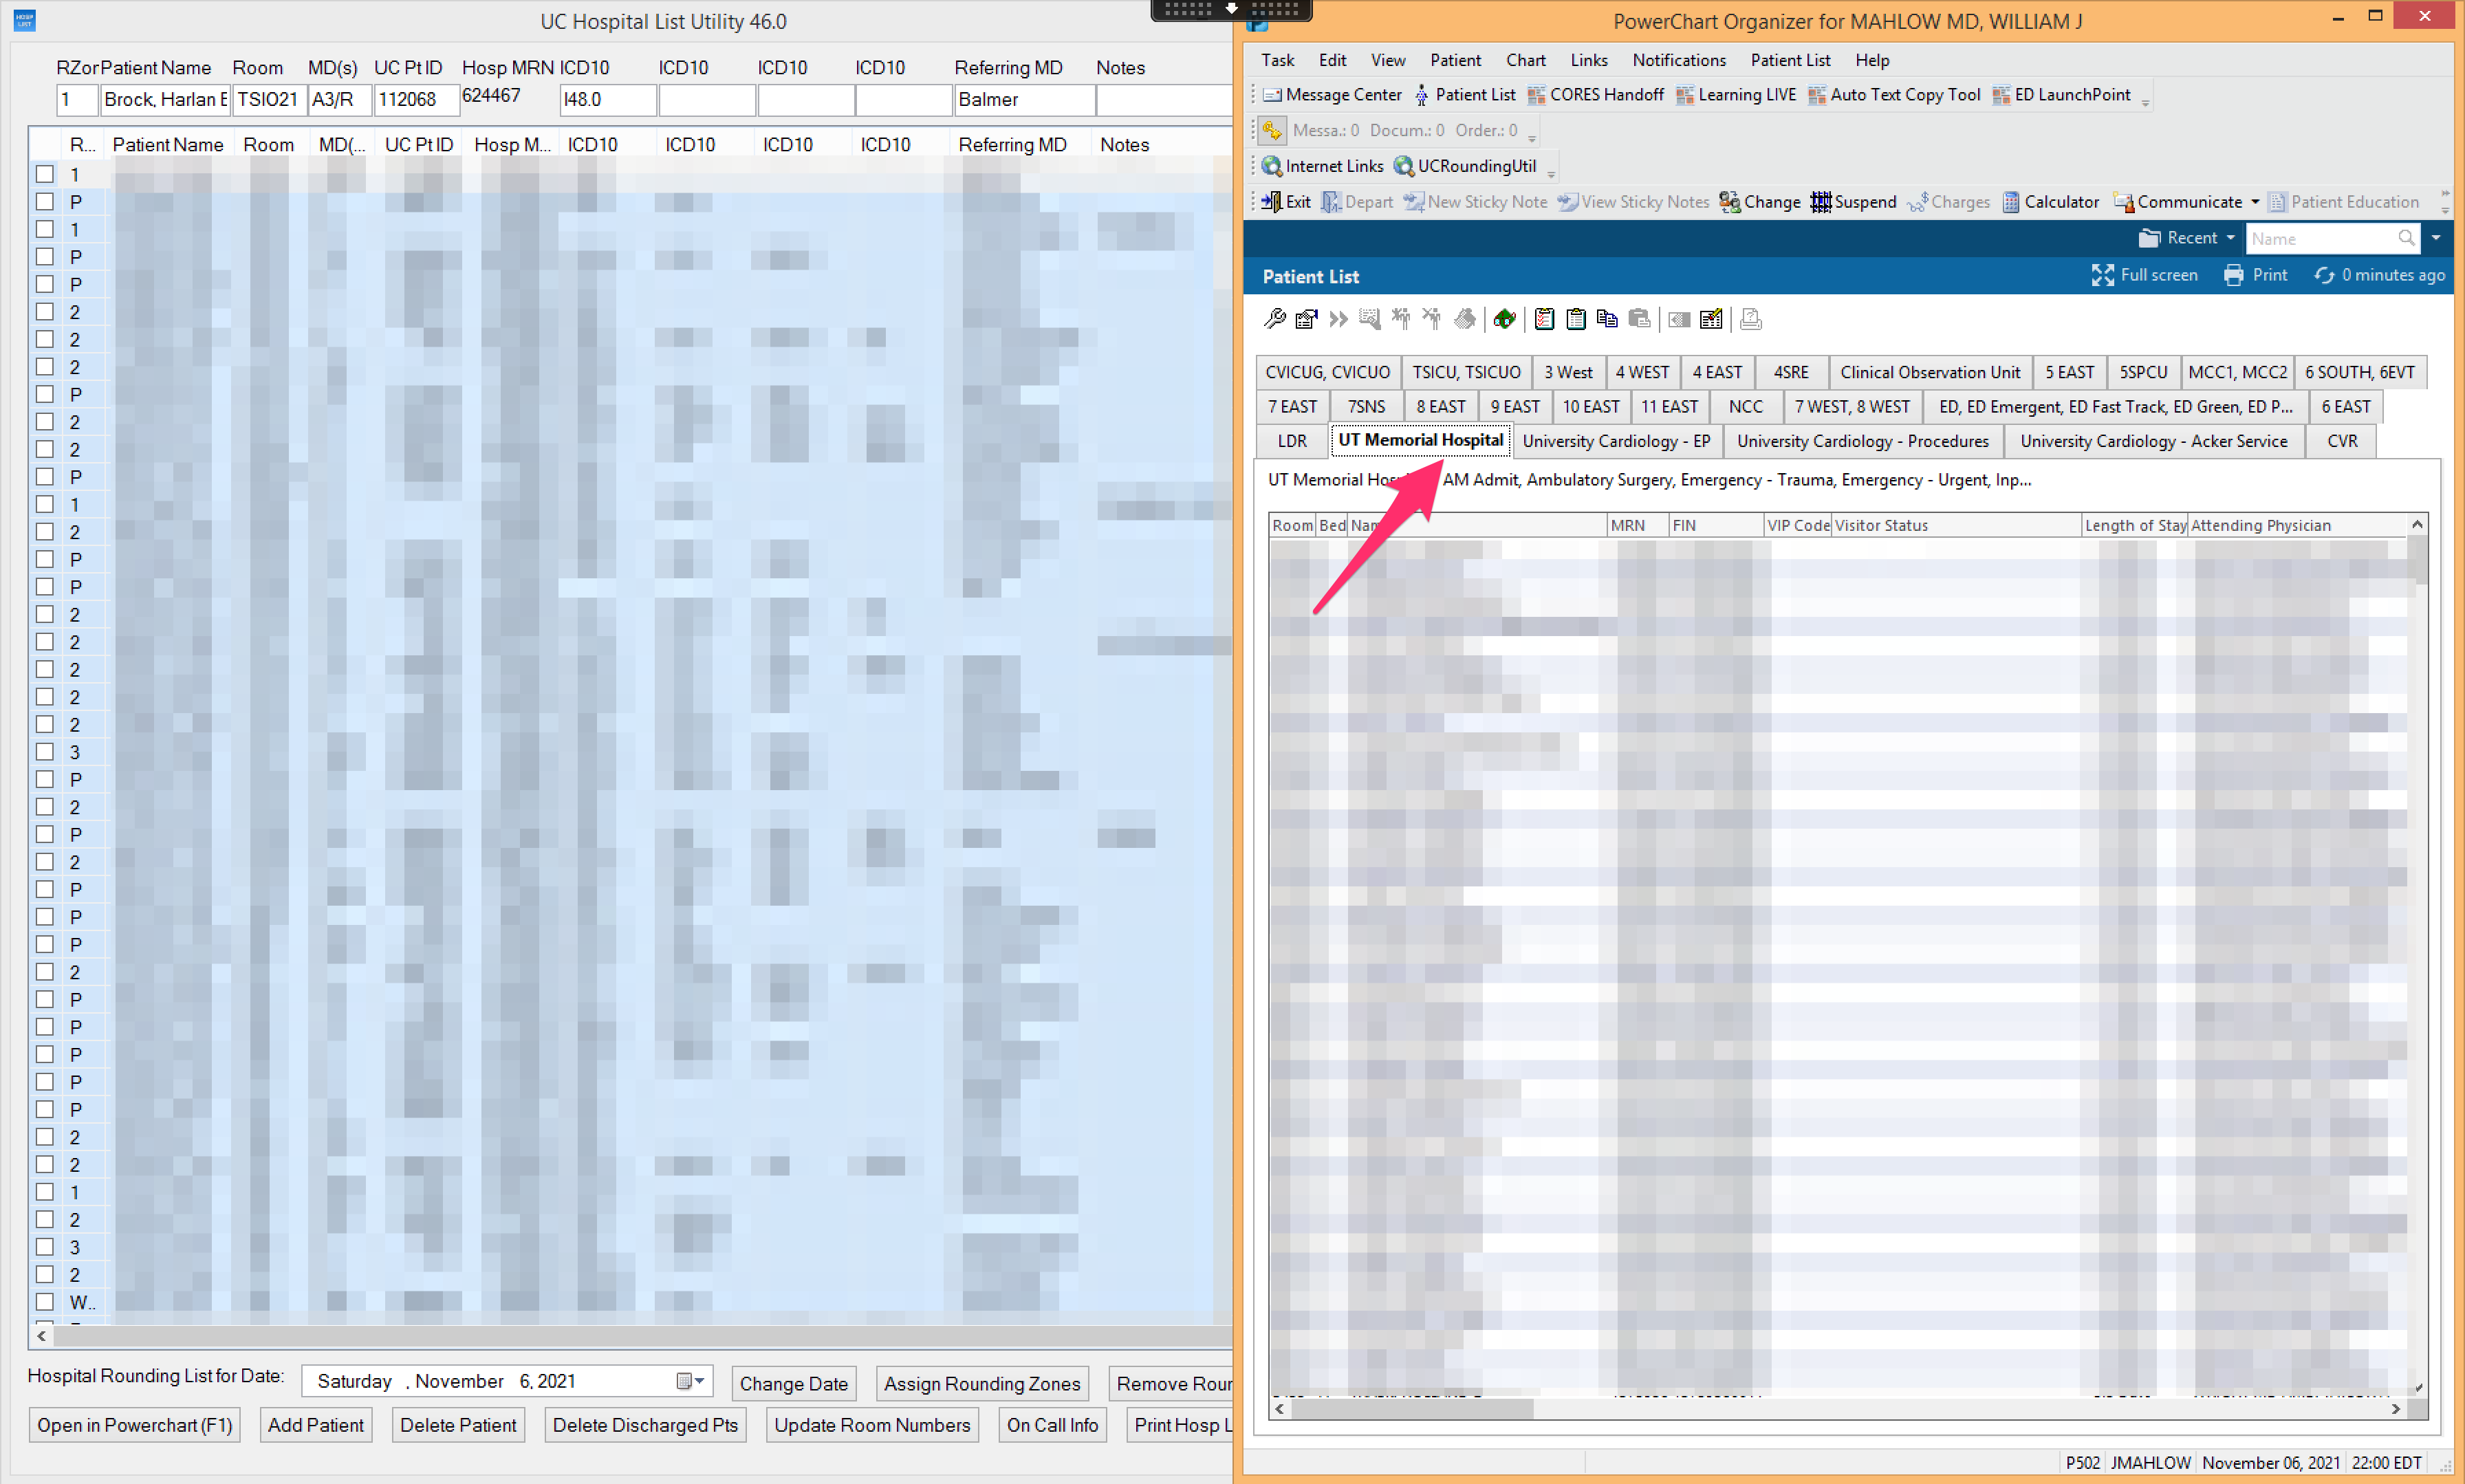Click Update Room Numbers button
Image resolution: width=2465 pixels, height=1484 pixels.
(x=871, y=1425)
